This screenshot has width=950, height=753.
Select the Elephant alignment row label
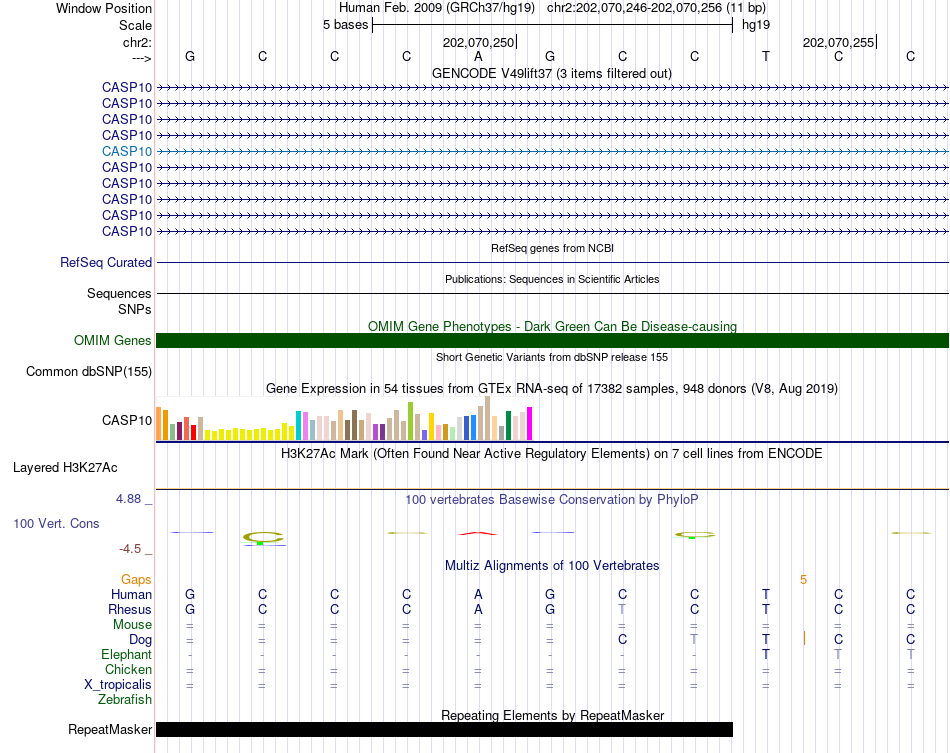tap(126, 655)
